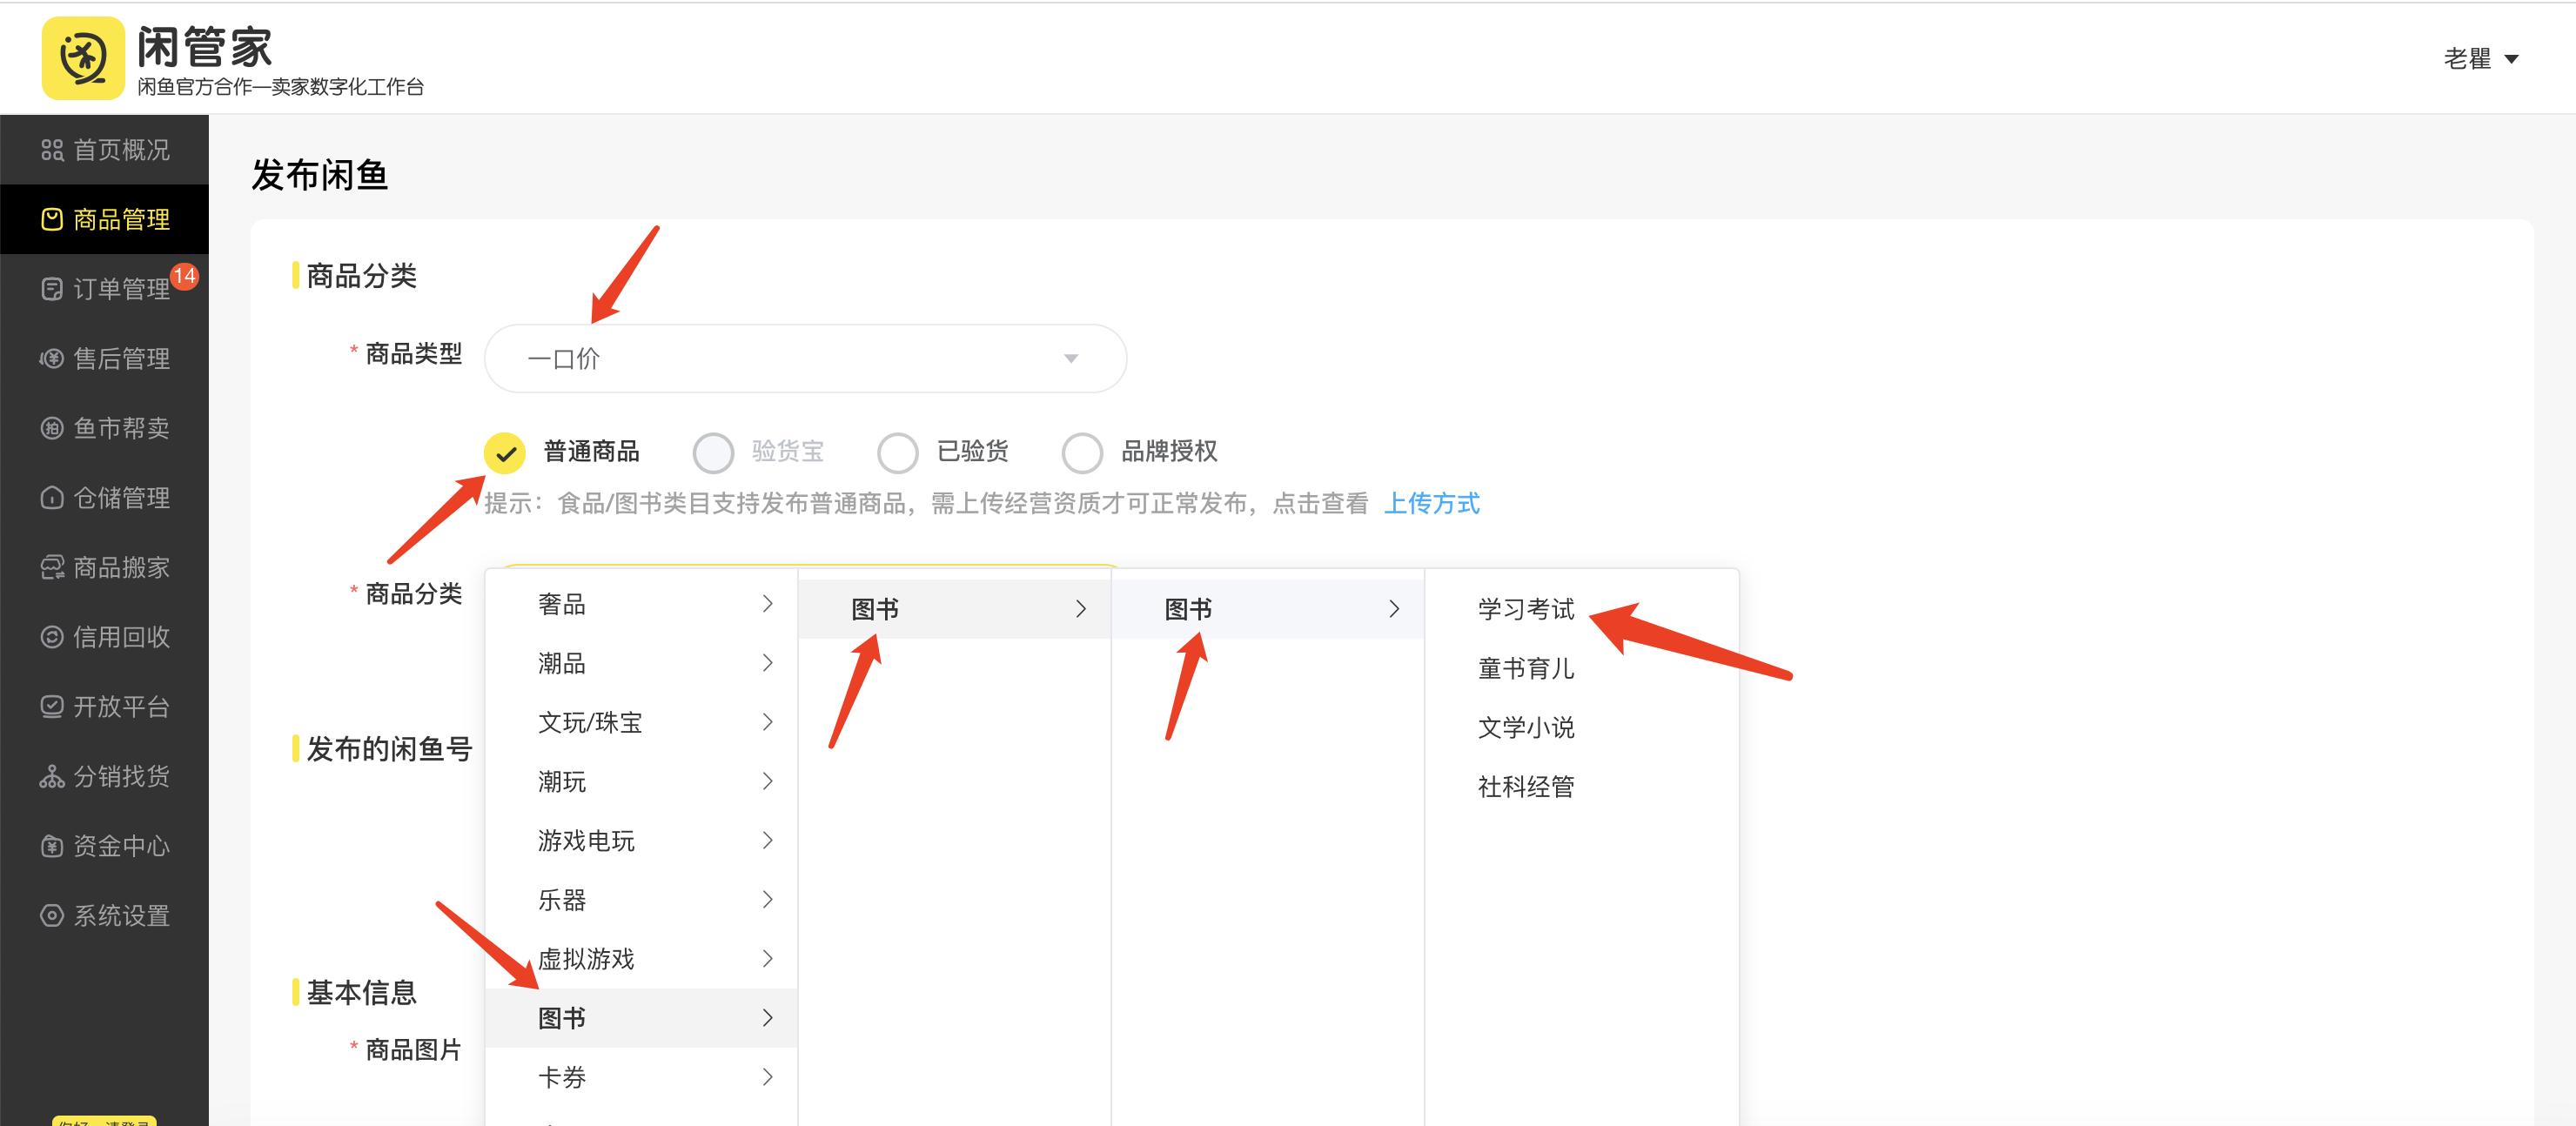Select the 社科经管 subcategory
This screenshot has height=1126, width=2576.
1525,787
